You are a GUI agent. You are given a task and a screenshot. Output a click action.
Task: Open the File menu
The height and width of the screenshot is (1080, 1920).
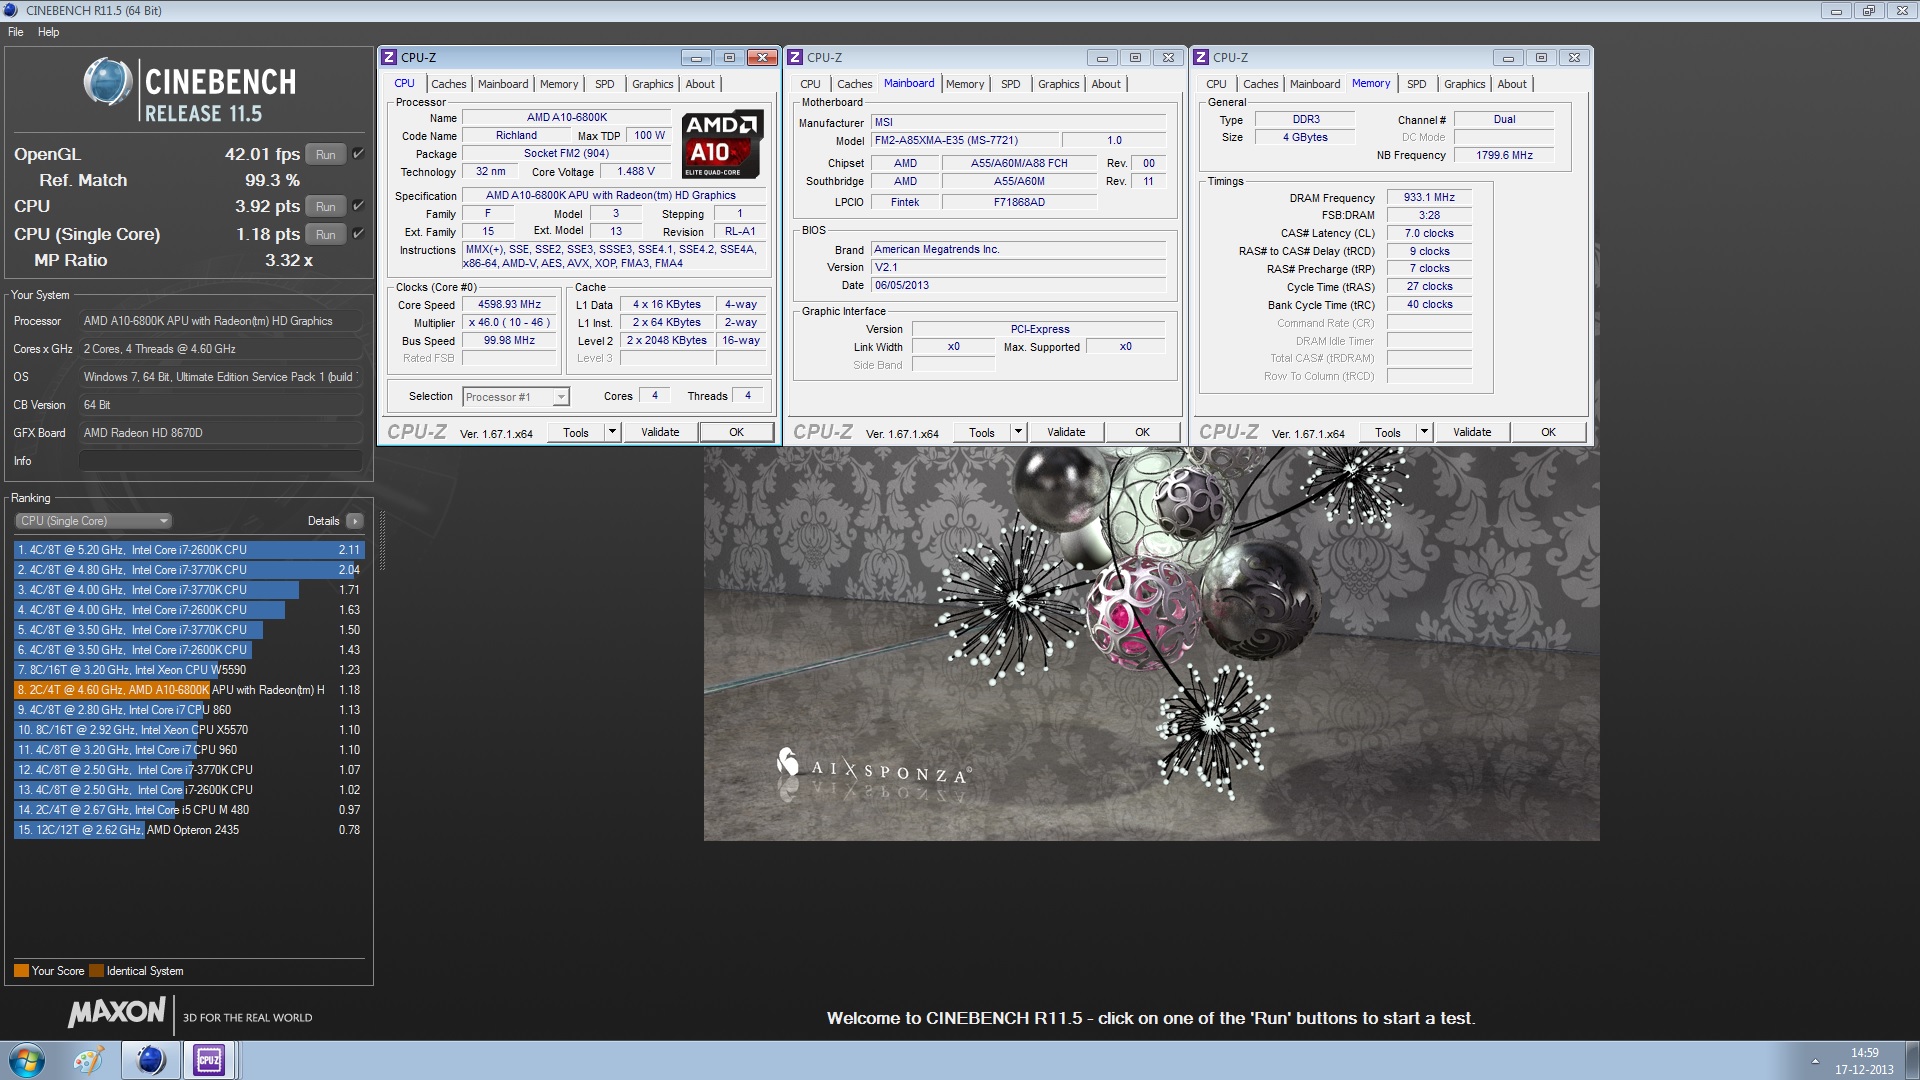16,32
